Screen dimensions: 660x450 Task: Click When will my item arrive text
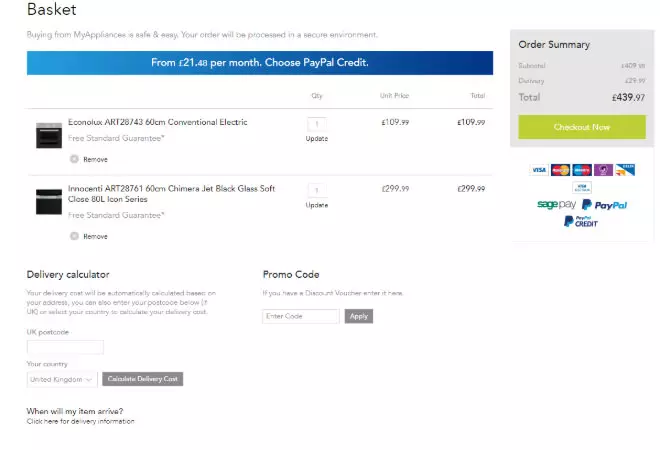(x=75, y=411)
